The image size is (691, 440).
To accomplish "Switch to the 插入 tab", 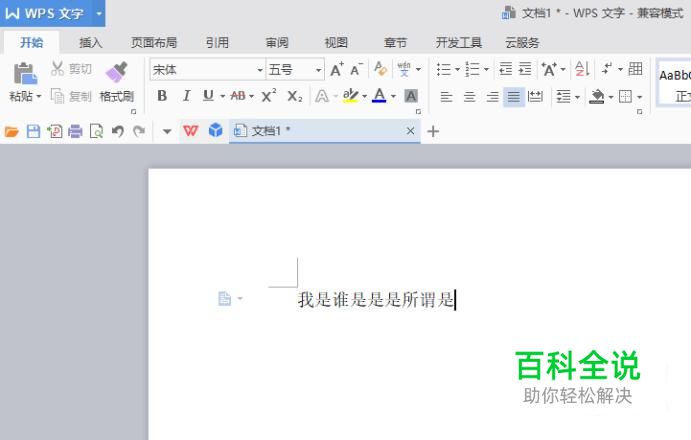I will [91, 42].
